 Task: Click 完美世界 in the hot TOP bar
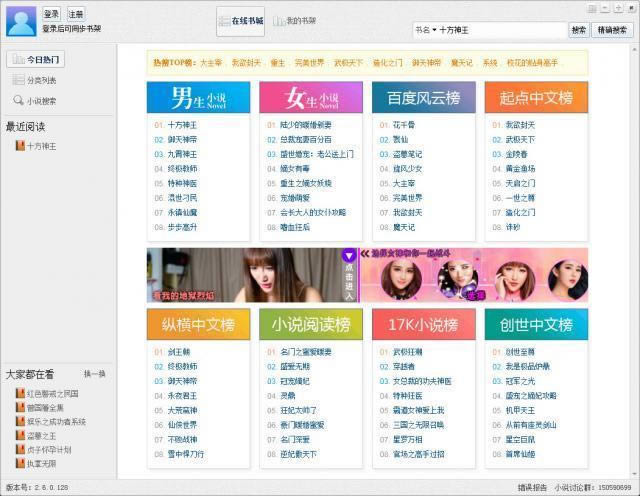click(x=309, y=63)
